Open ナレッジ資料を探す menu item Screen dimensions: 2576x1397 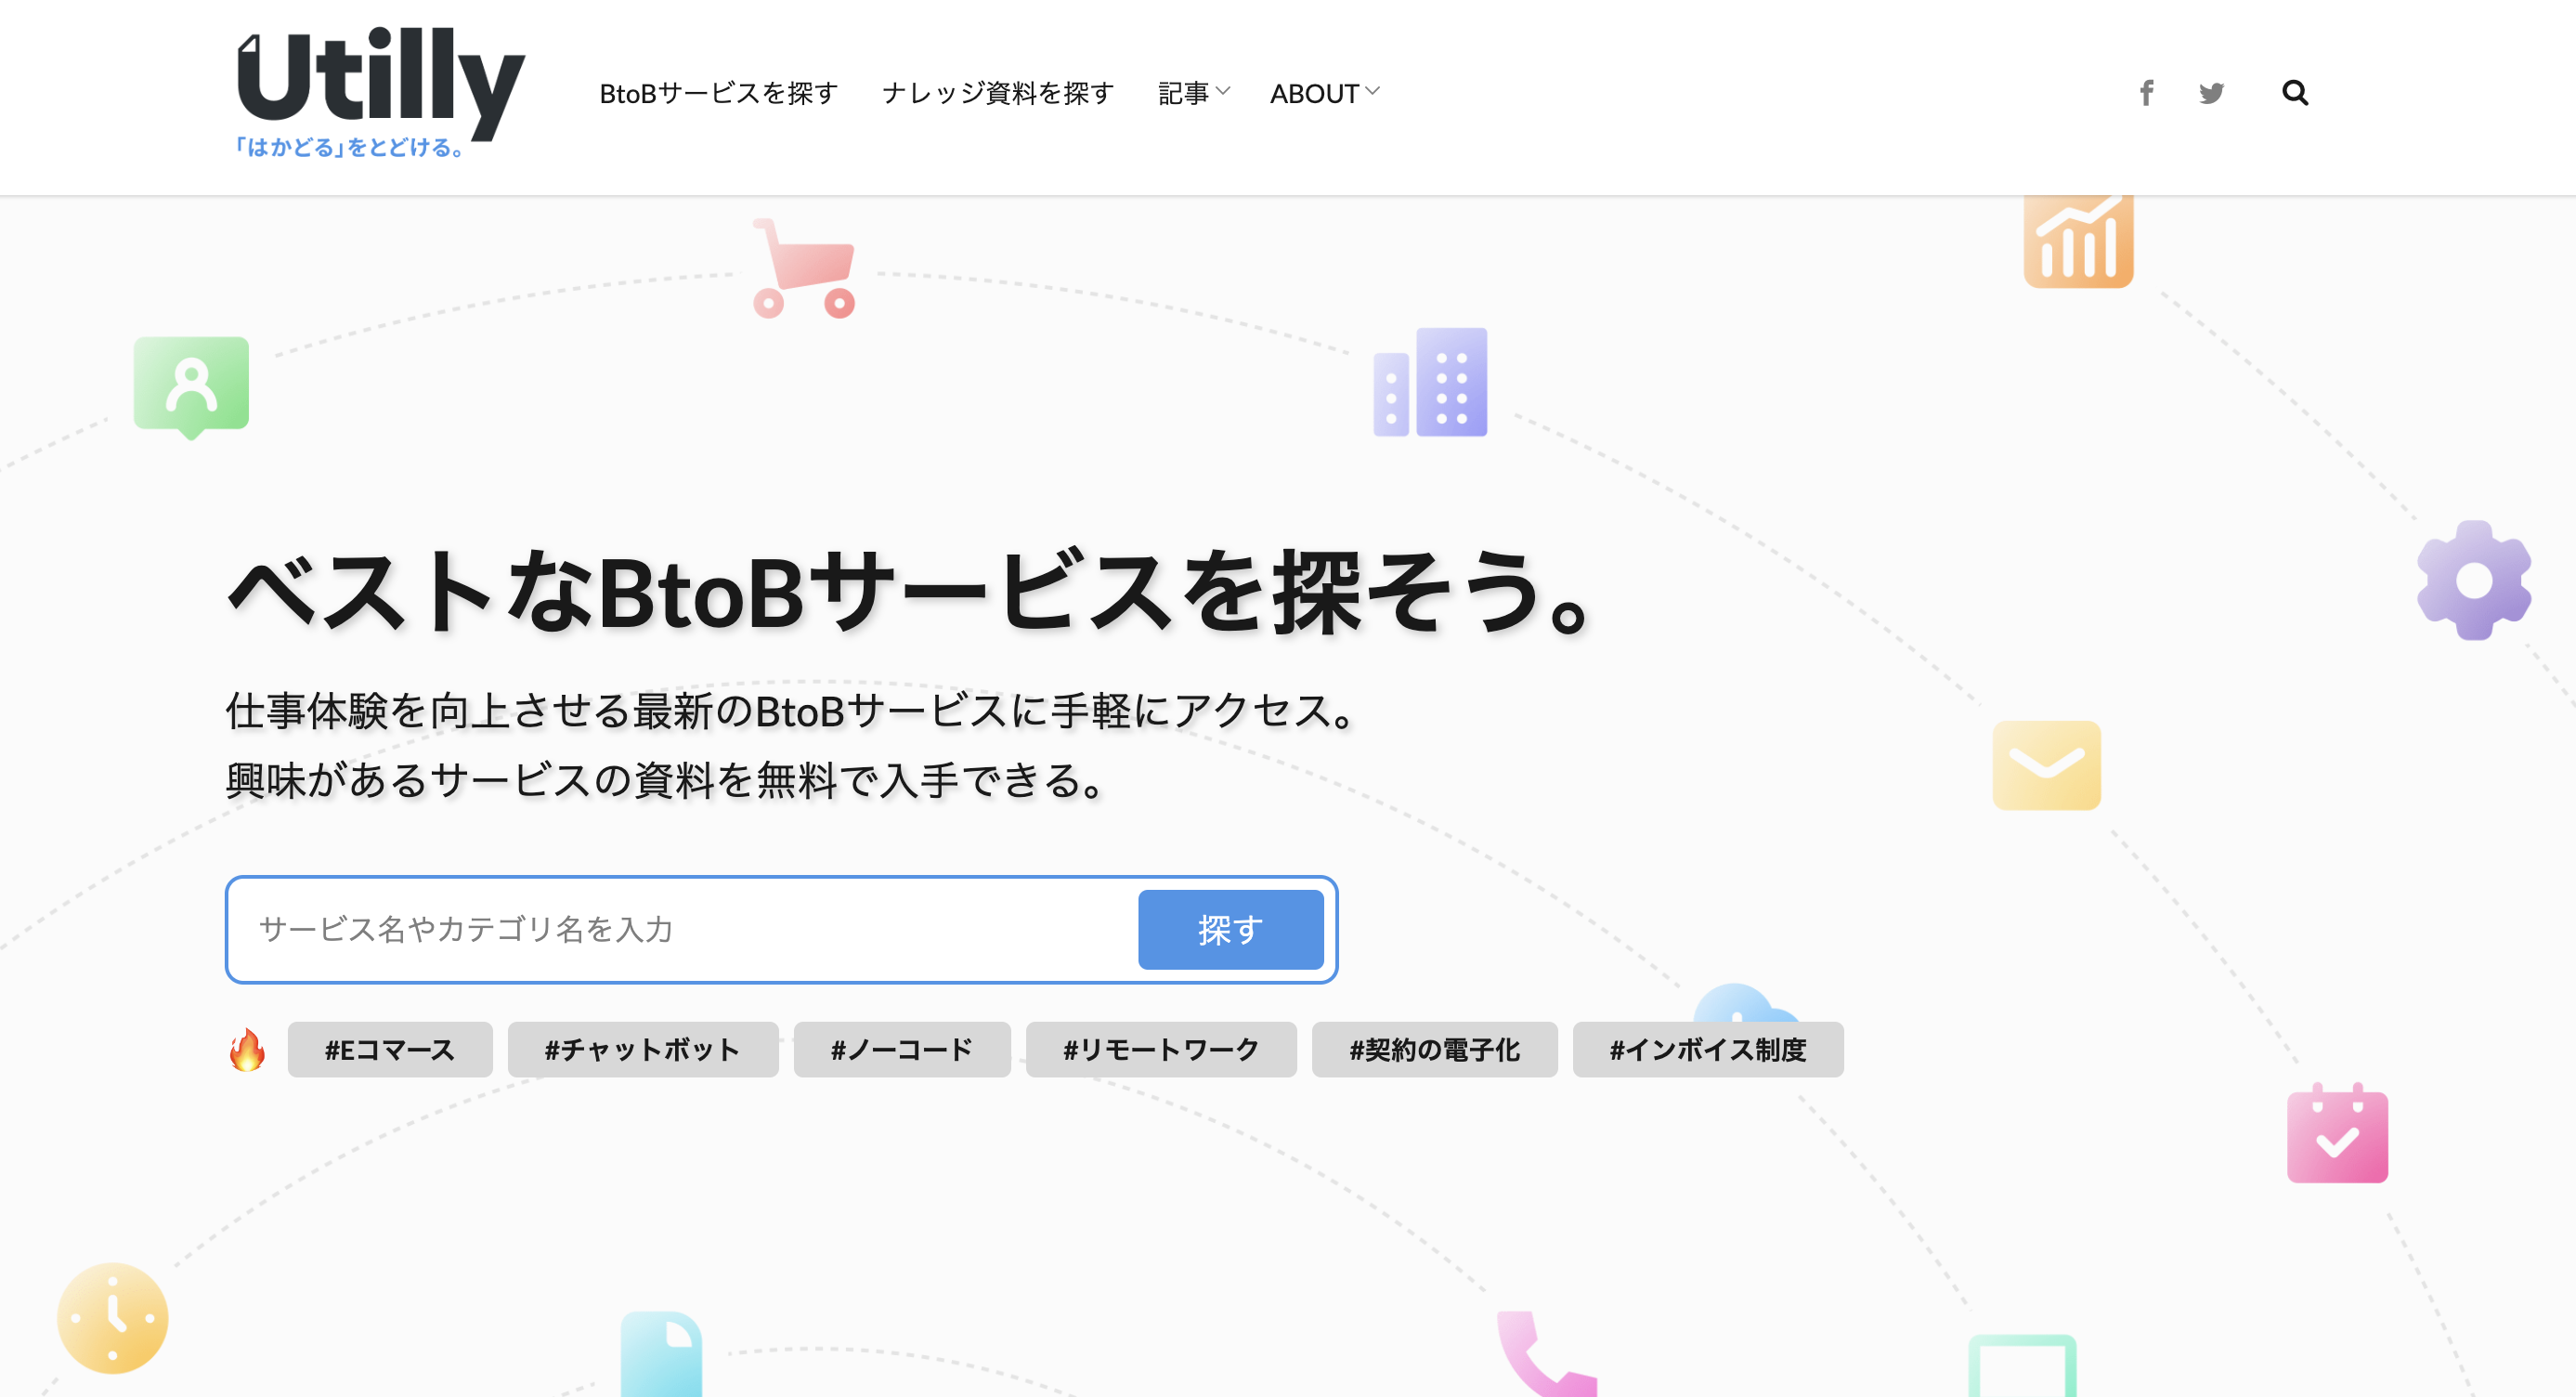click(997, 93)
